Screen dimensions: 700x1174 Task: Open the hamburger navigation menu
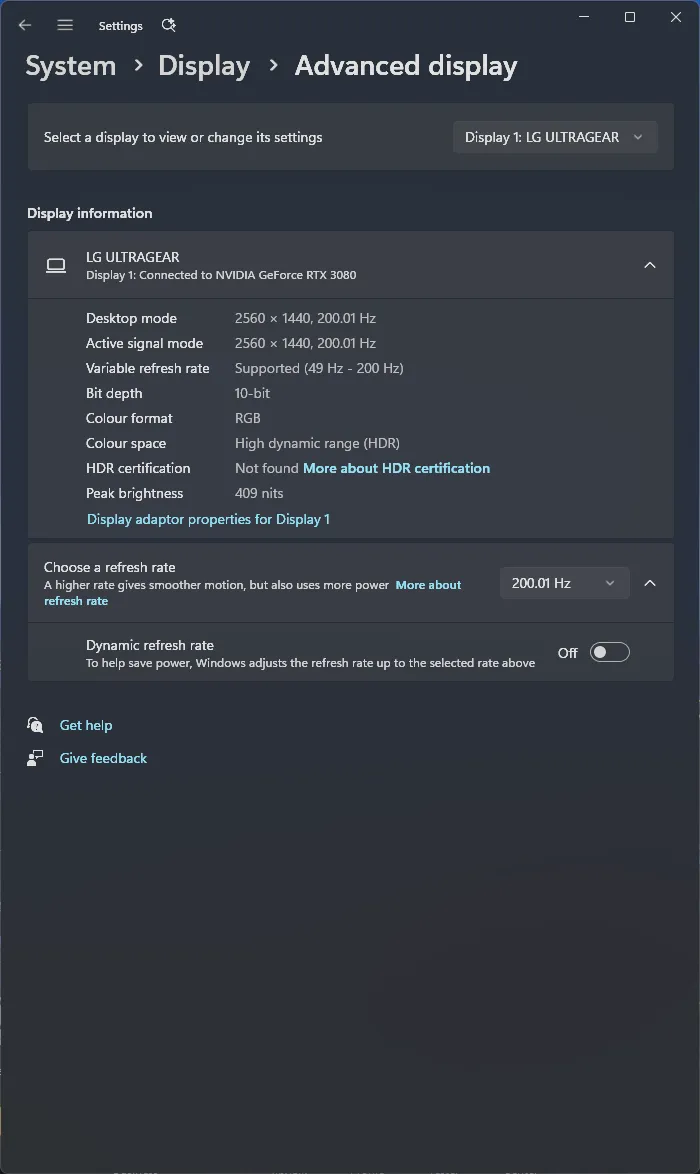pyautogui.click(x=65, y=25)
